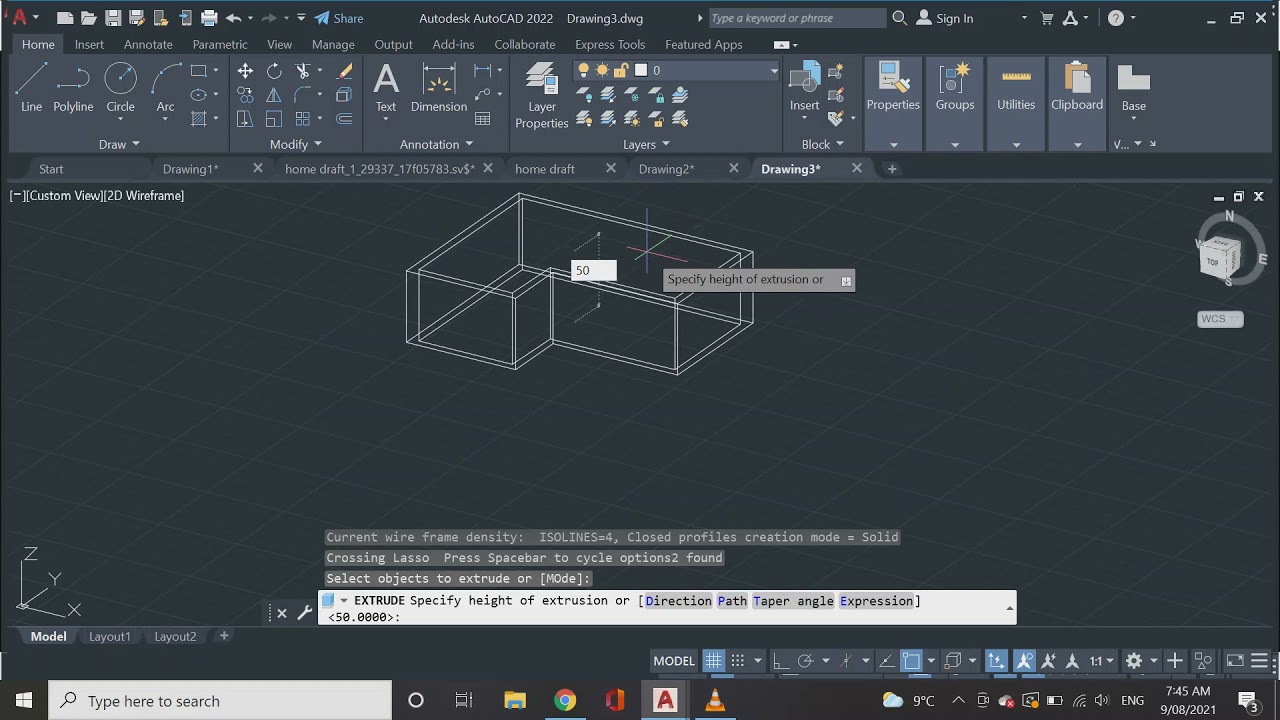The height and width of the screenshot is (720, 1280).
Task: Activate the Move tool in Modify panel
Action: [x=245, y=71]
